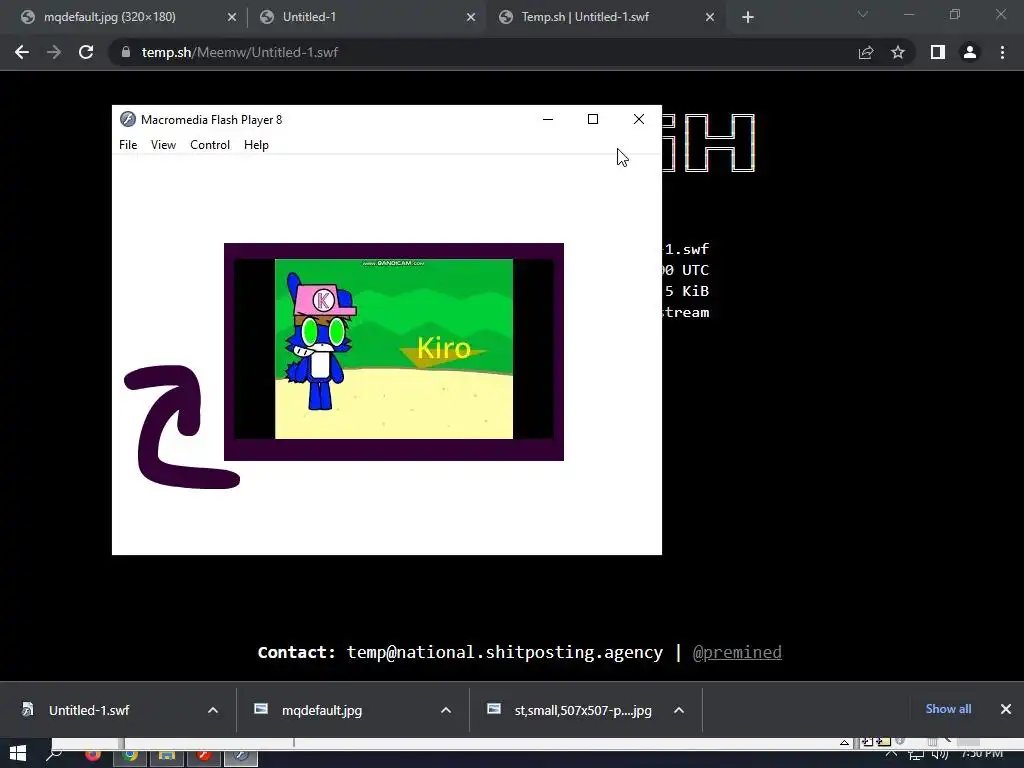Screen dimensions: 1024x768
Task: Switch to the Untitled-1 tab
Action: [366, 17]
